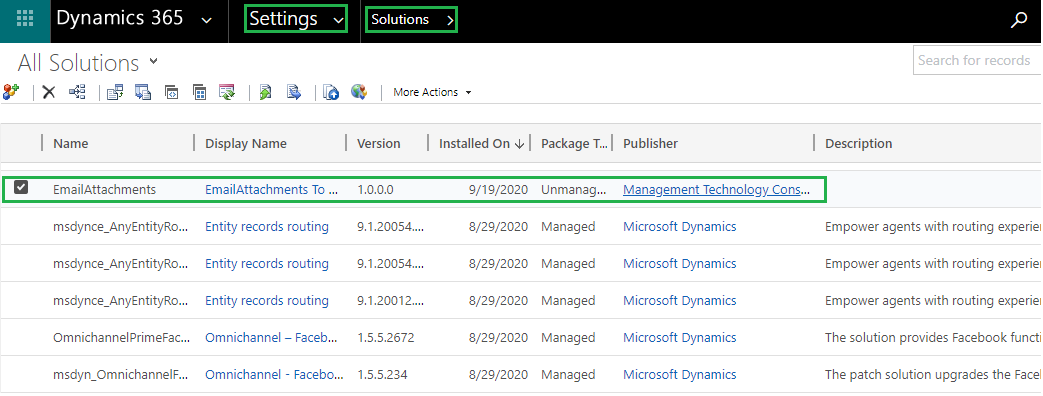Click the Show Dependencies tree icon

click(x=77, y=92)
